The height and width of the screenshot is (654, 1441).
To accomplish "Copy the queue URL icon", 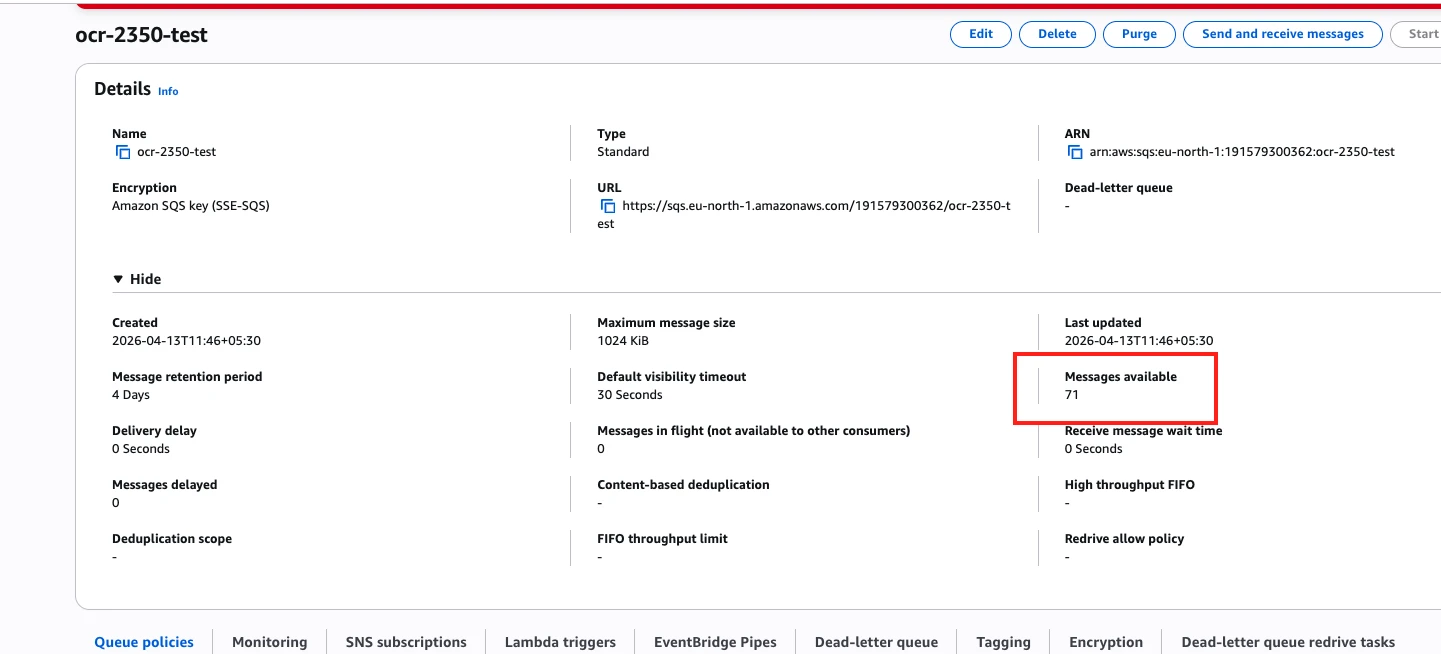I will (x=608, y=206).
